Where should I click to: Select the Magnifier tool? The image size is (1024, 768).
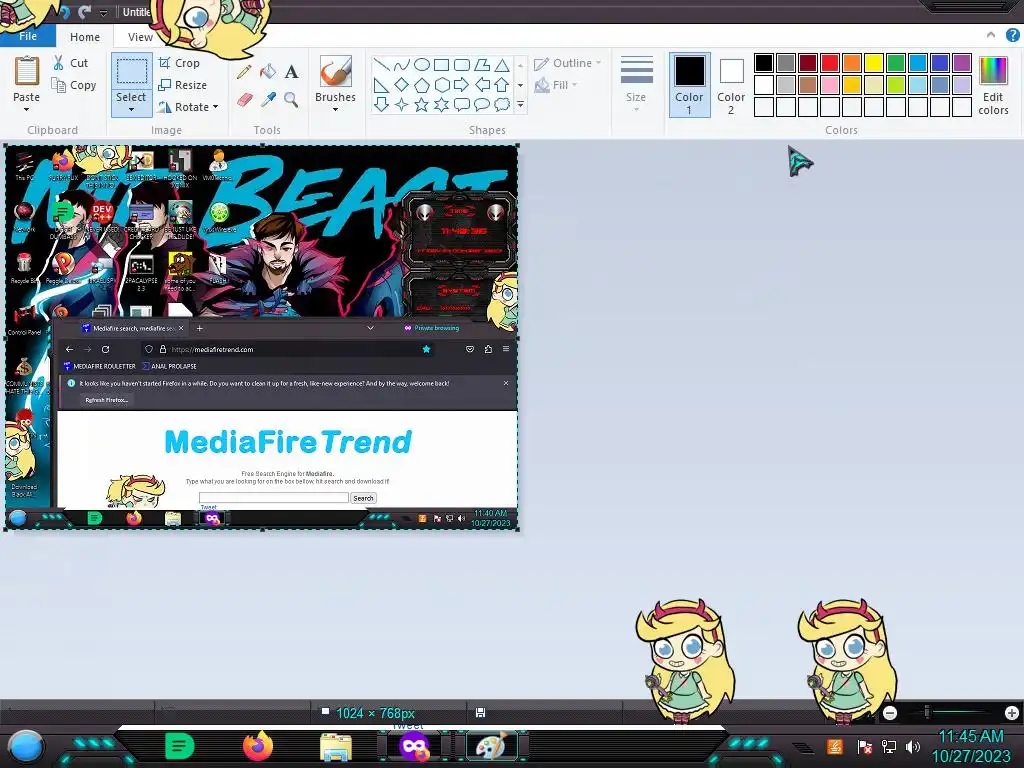291,100
